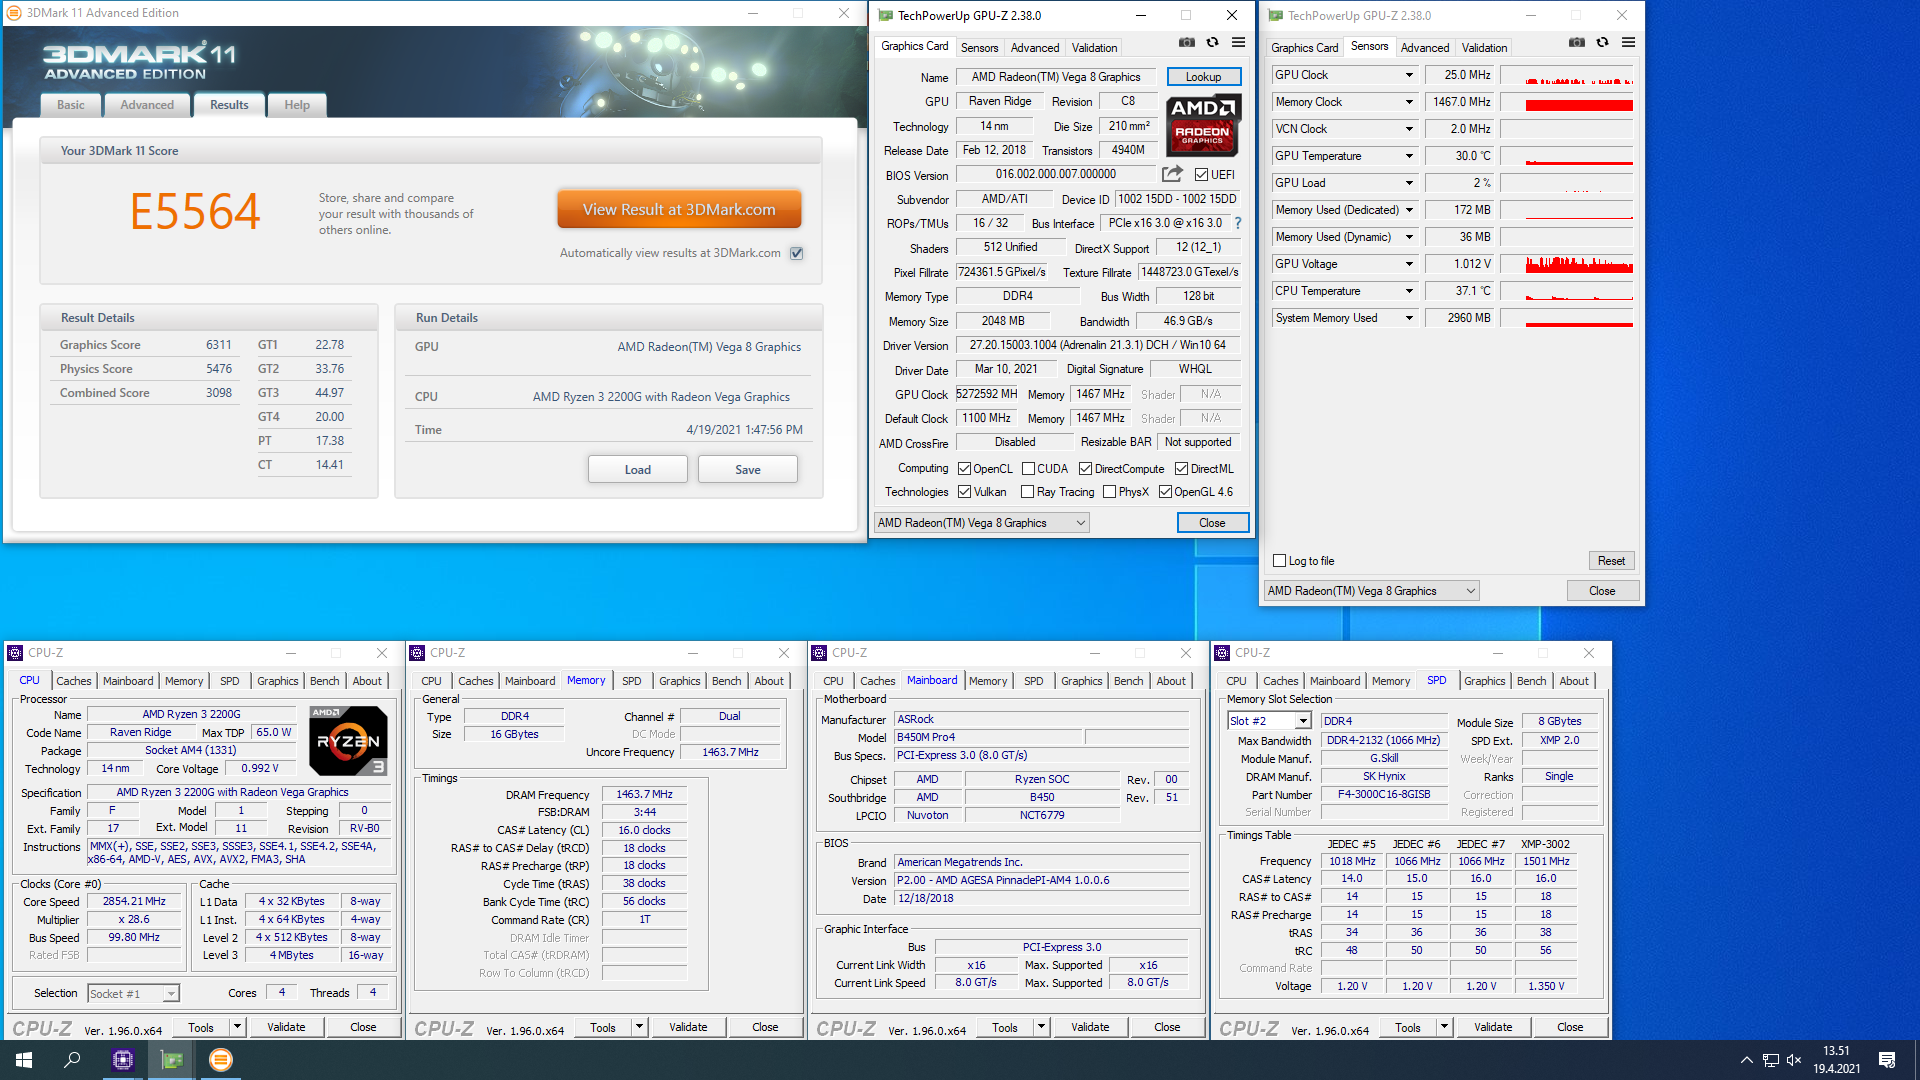
Task: Click Reset button in GPU-Z Sensors
Action: [1611, 561]
